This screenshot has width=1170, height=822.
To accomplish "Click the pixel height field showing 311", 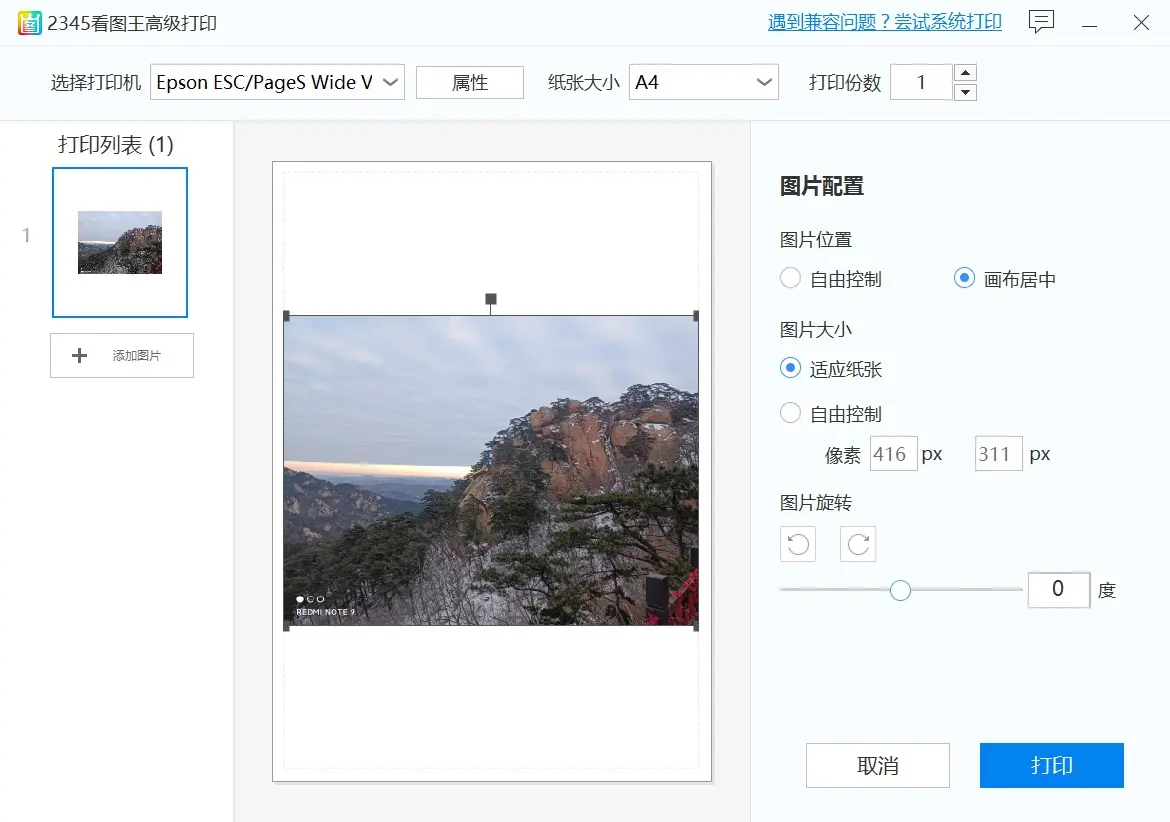I will 998,454.
